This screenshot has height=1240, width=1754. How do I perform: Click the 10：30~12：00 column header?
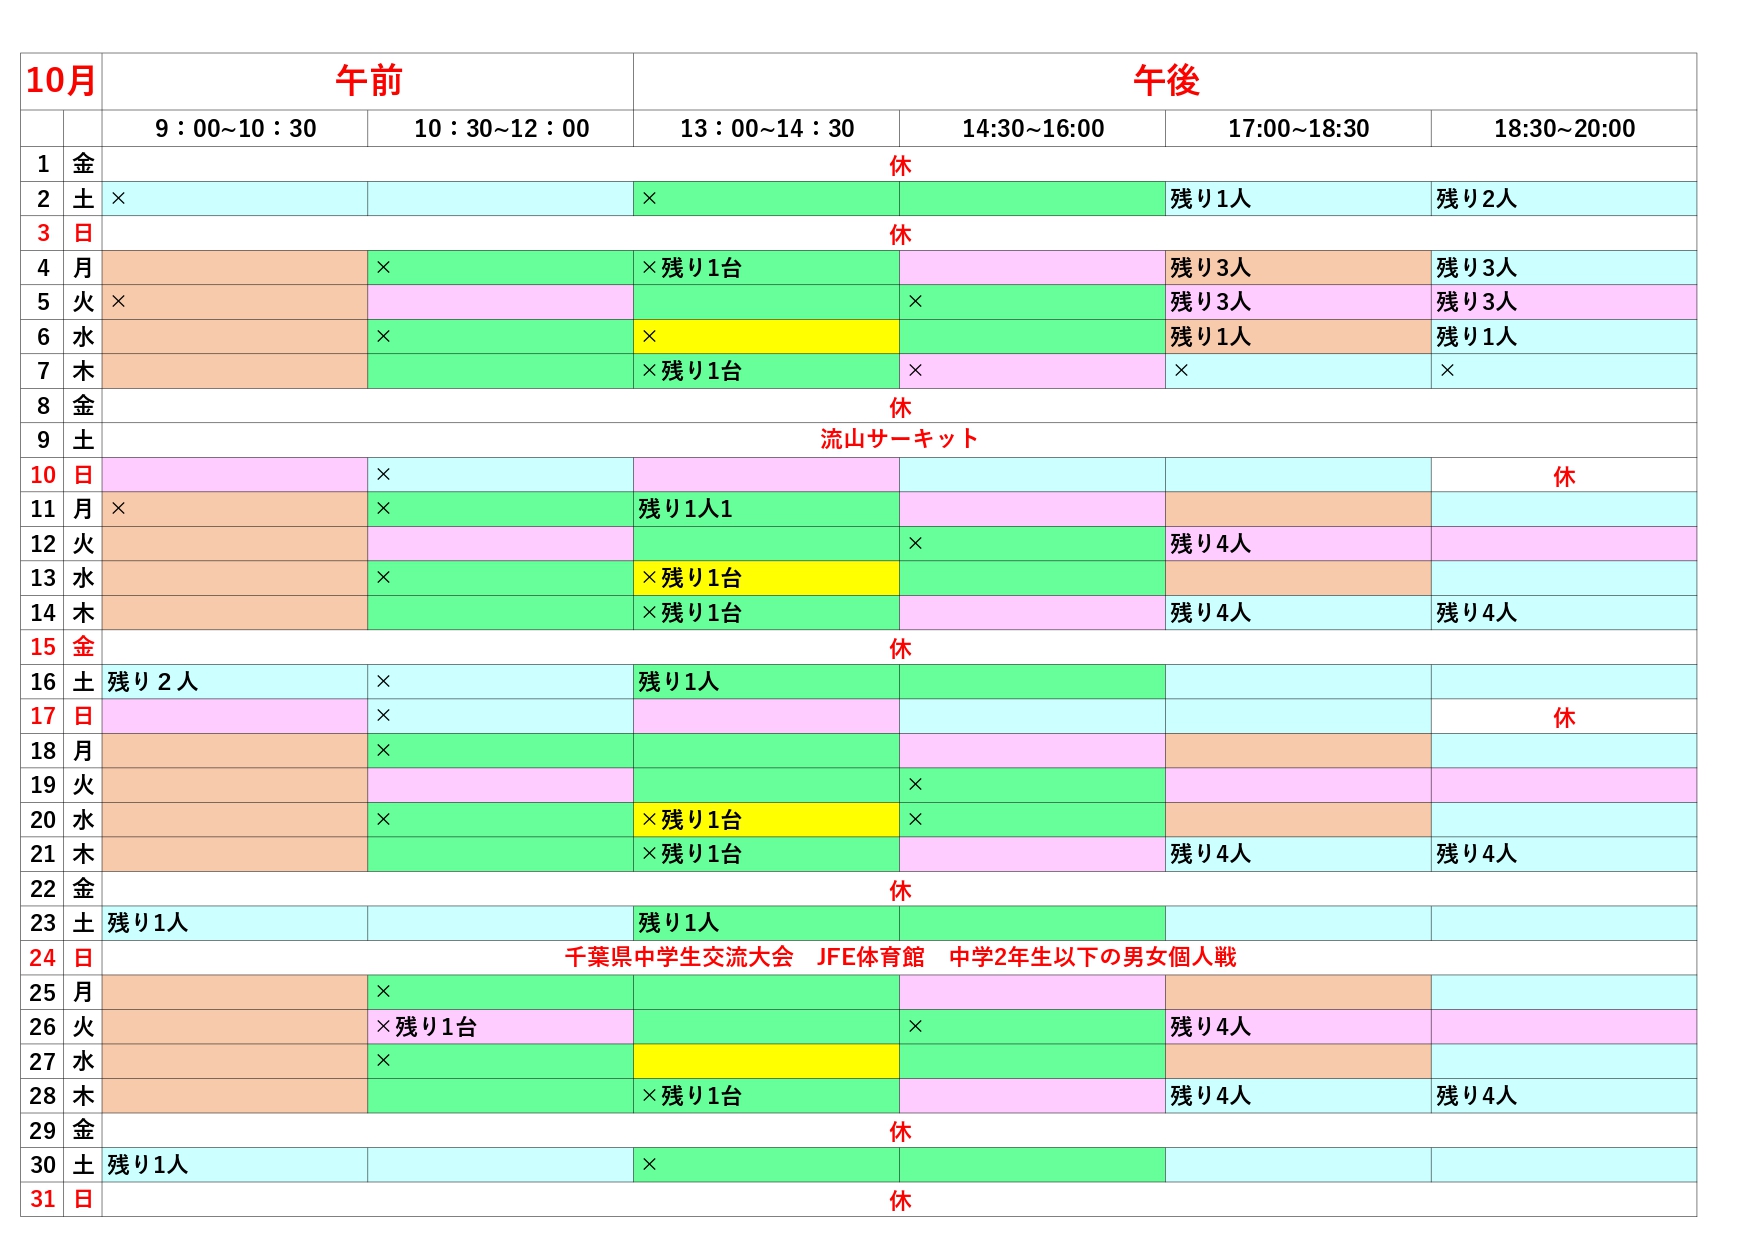point(501,128)
